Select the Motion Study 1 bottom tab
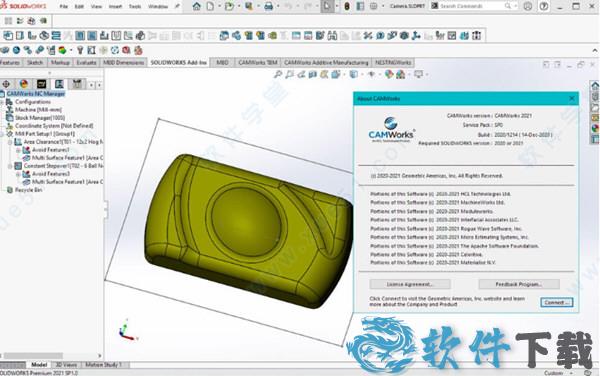Viewport: 600px width, 376px height. pos(103,365)
